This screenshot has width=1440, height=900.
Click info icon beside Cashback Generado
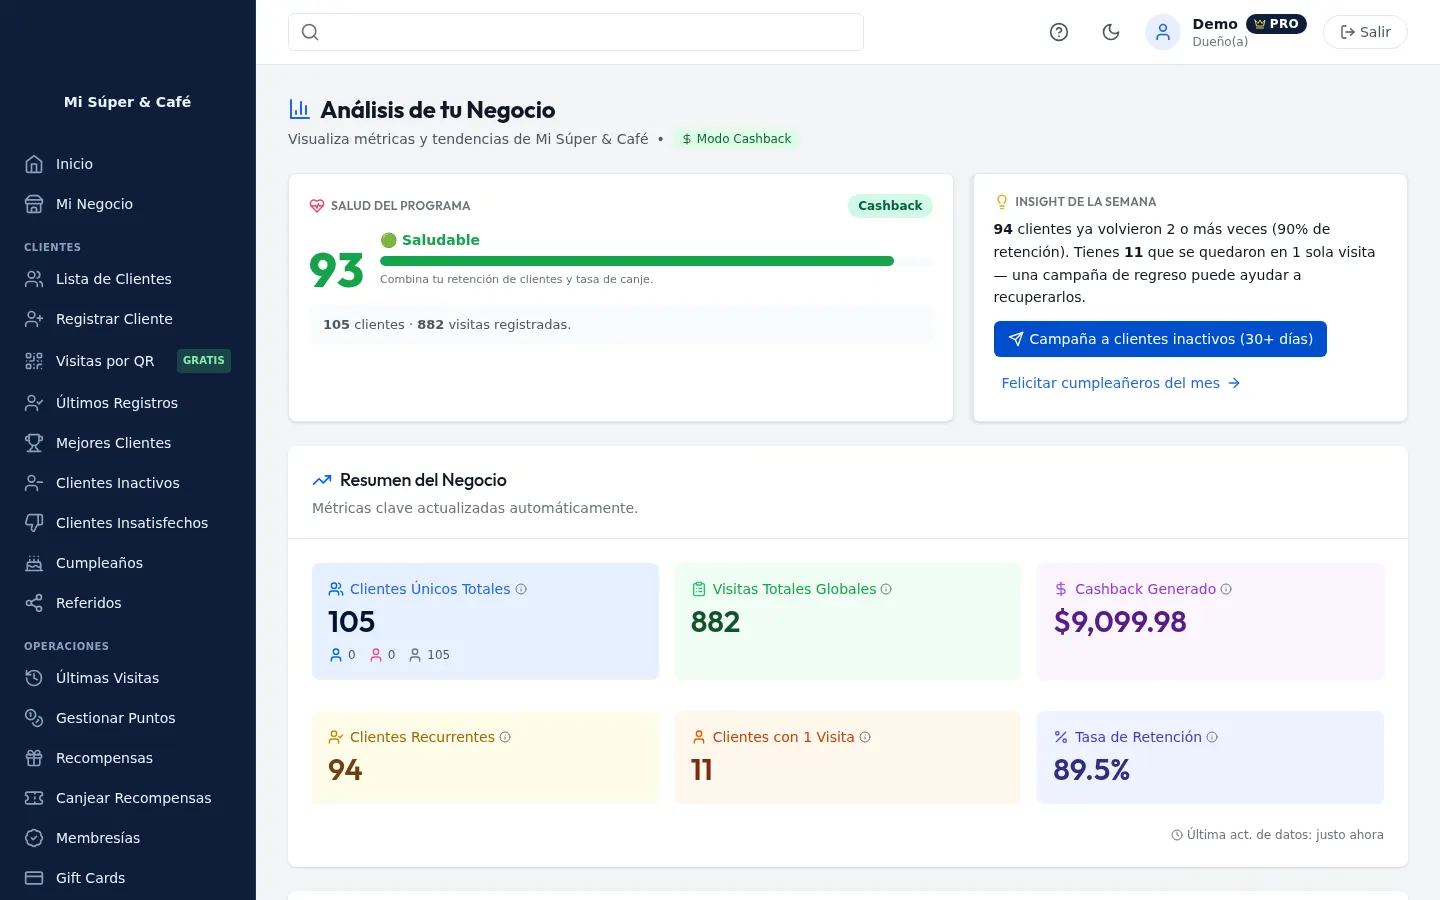(1226, 589)
